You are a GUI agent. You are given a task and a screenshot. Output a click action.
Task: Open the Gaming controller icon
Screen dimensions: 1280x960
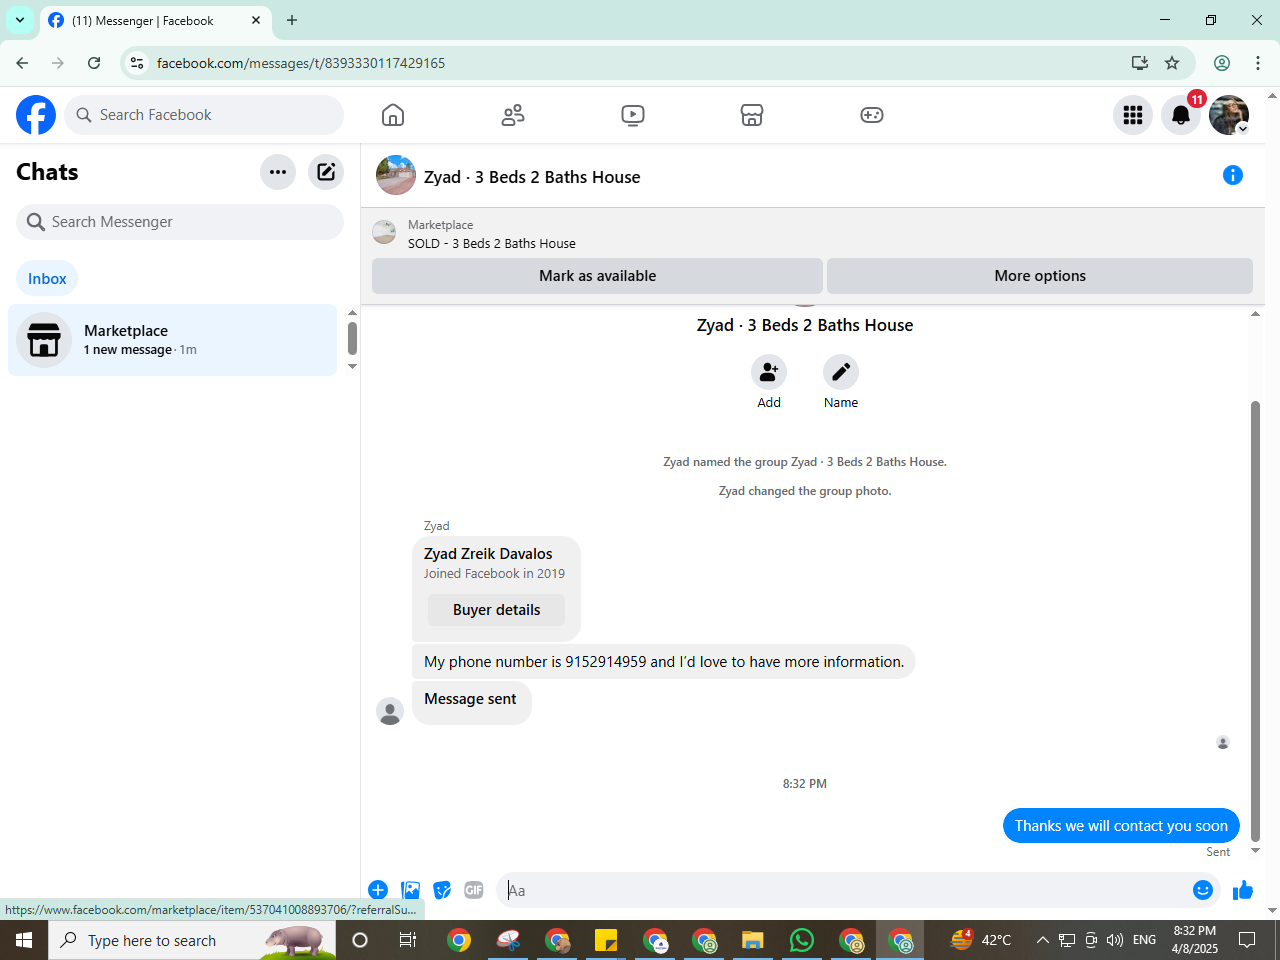[x=872, y=115]
